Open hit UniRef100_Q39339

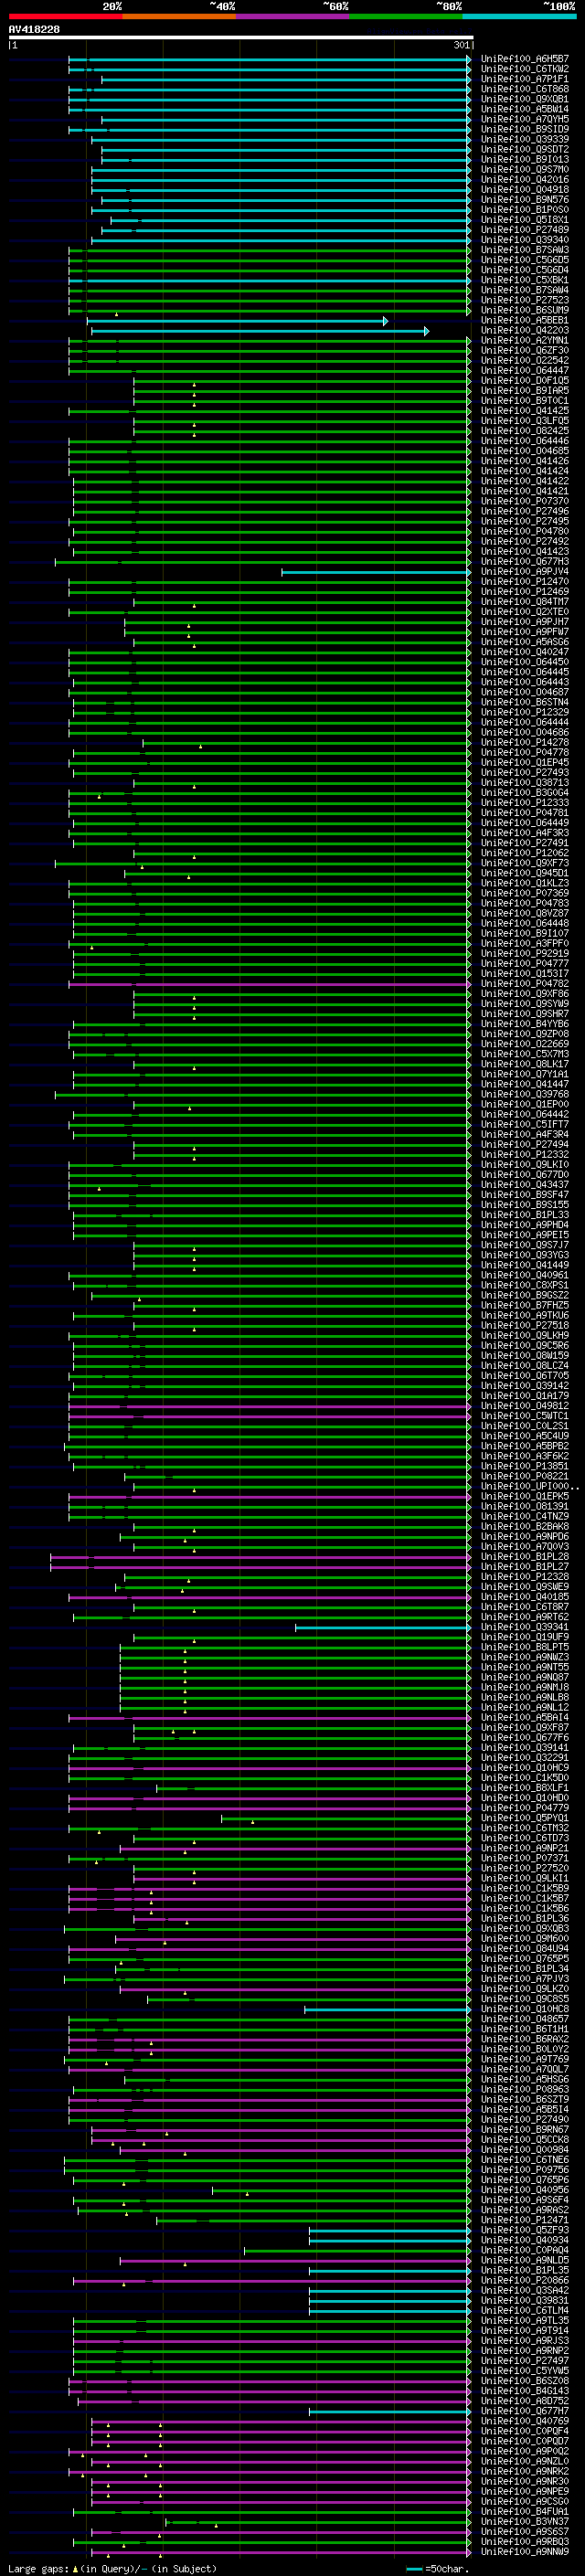[525, 139]
